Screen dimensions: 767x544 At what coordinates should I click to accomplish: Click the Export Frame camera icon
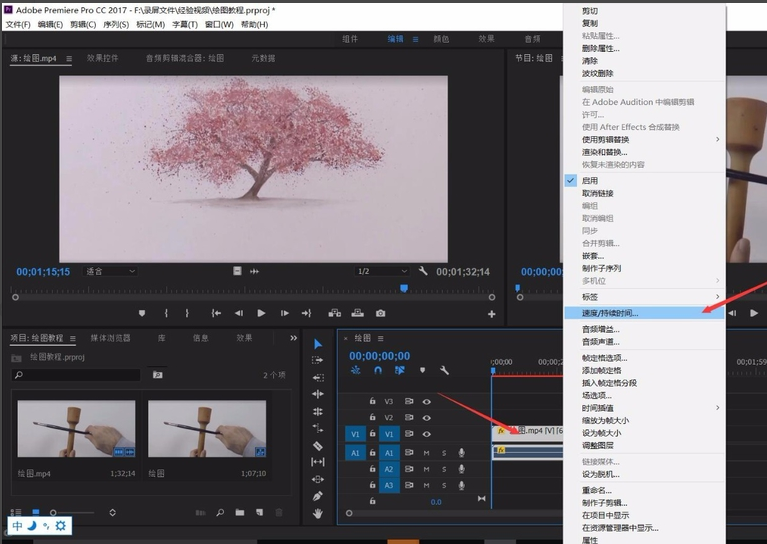(x=380, y=313)
